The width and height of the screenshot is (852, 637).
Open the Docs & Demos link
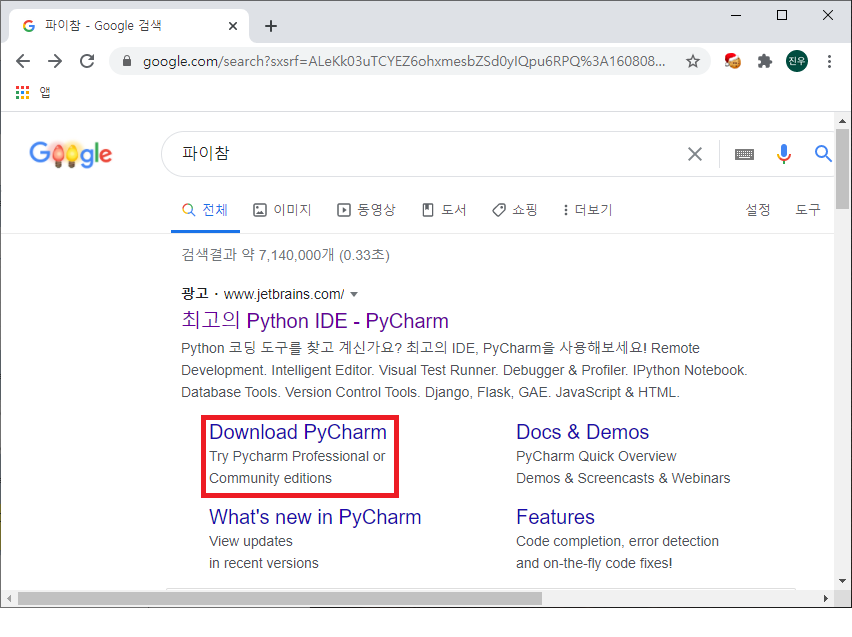click(x=582, y=432)
